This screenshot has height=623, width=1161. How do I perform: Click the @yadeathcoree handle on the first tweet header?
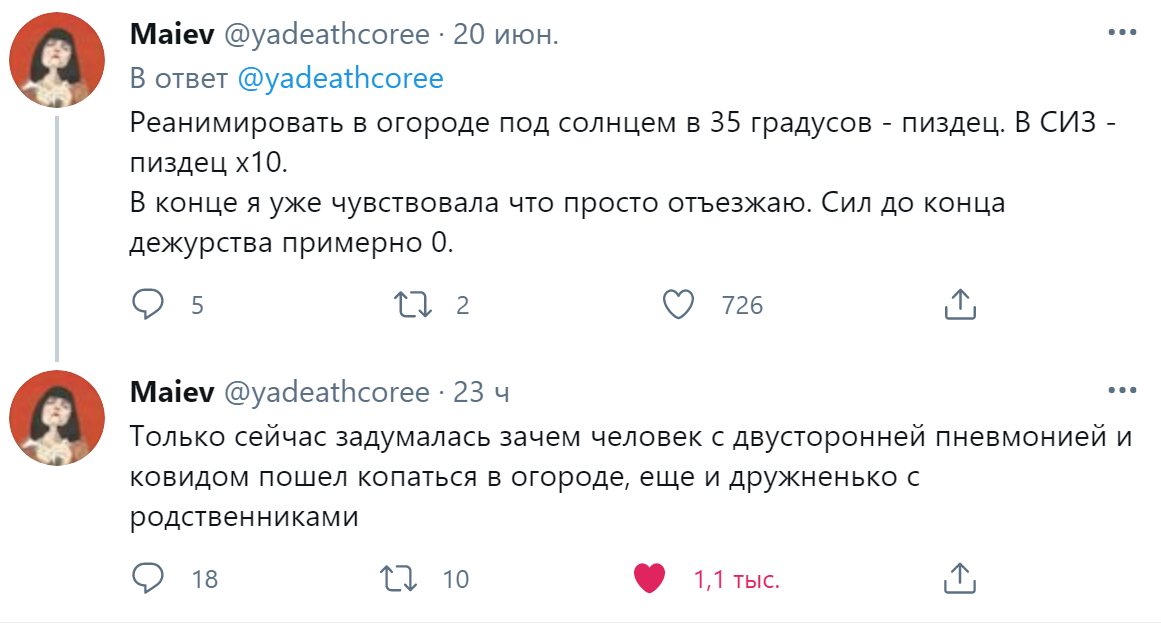click(x=326, y=35)
